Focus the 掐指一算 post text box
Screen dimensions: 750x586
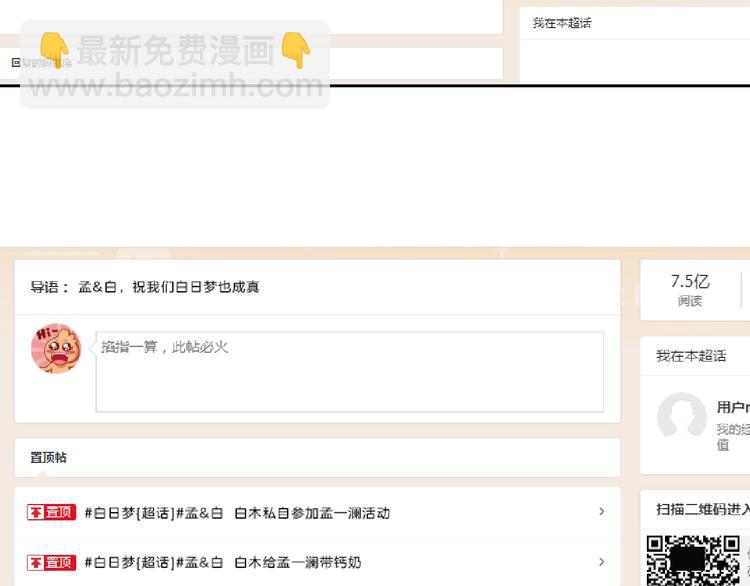349,372
